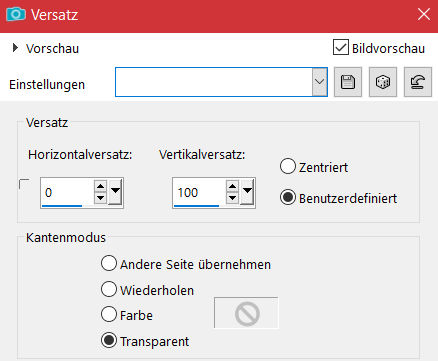
Task: Click the camera icon in title bar
Action: coord(16,14)
